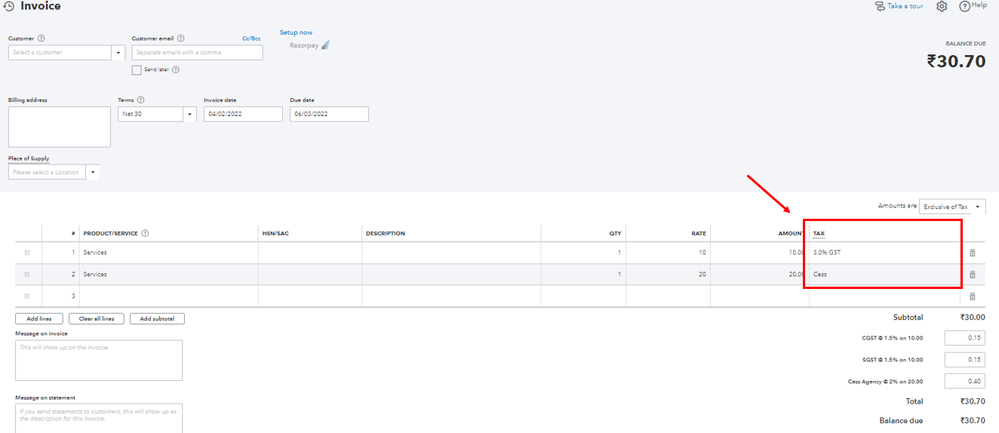Expand the Customer dropdown arrow

pyautogui.click(x=119, y=53)
